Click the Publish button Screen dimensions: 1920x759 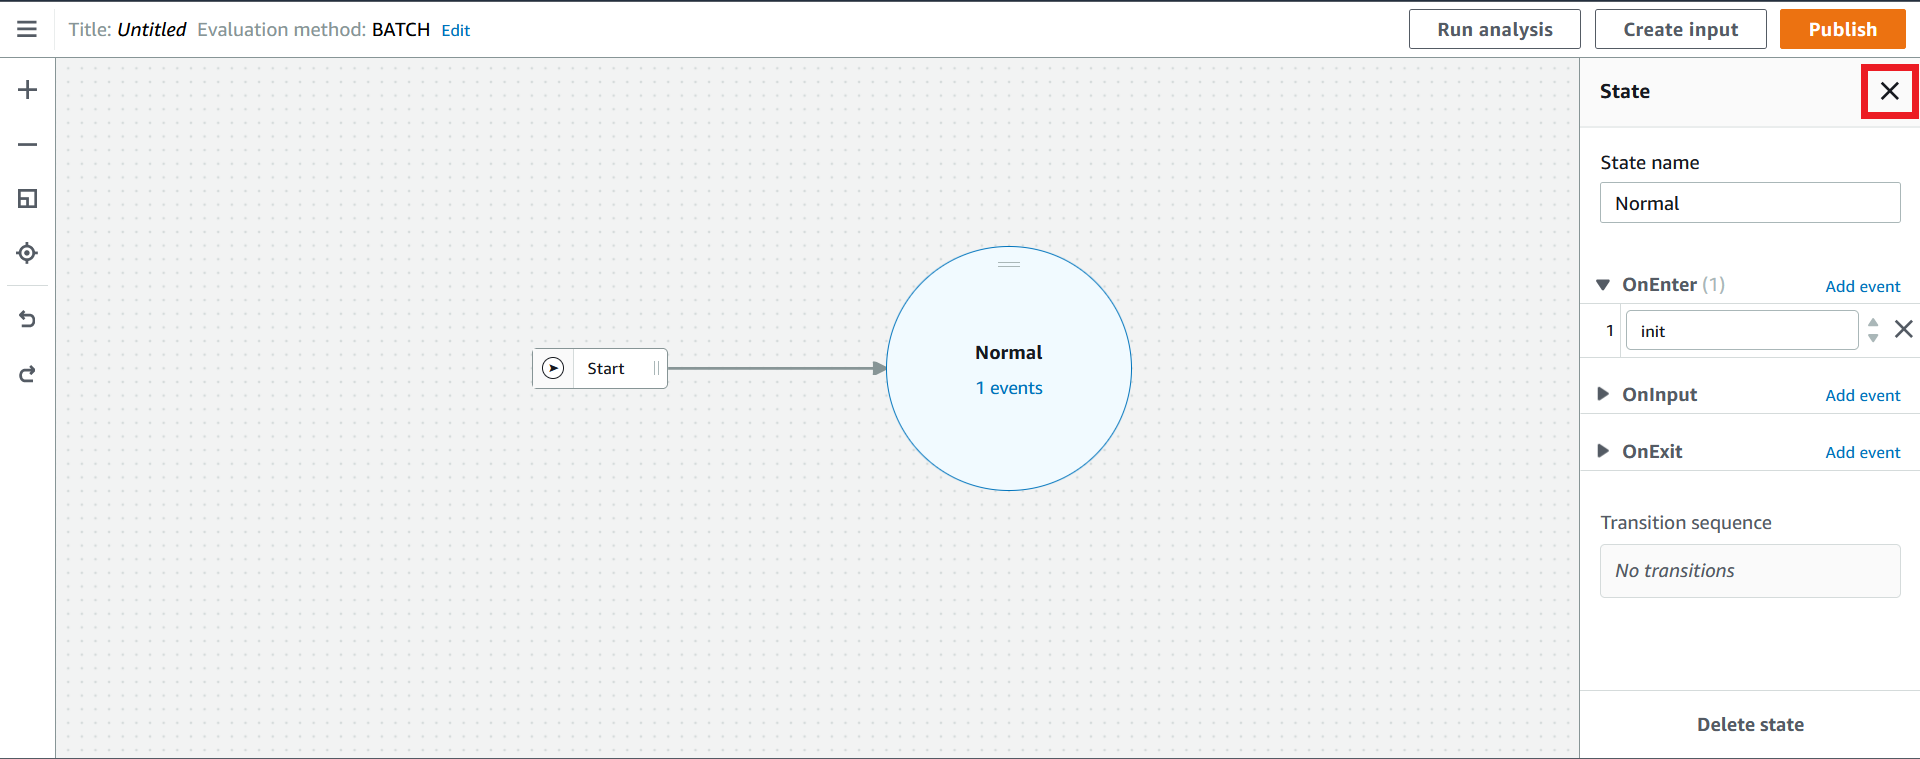tap(1842, 29)
